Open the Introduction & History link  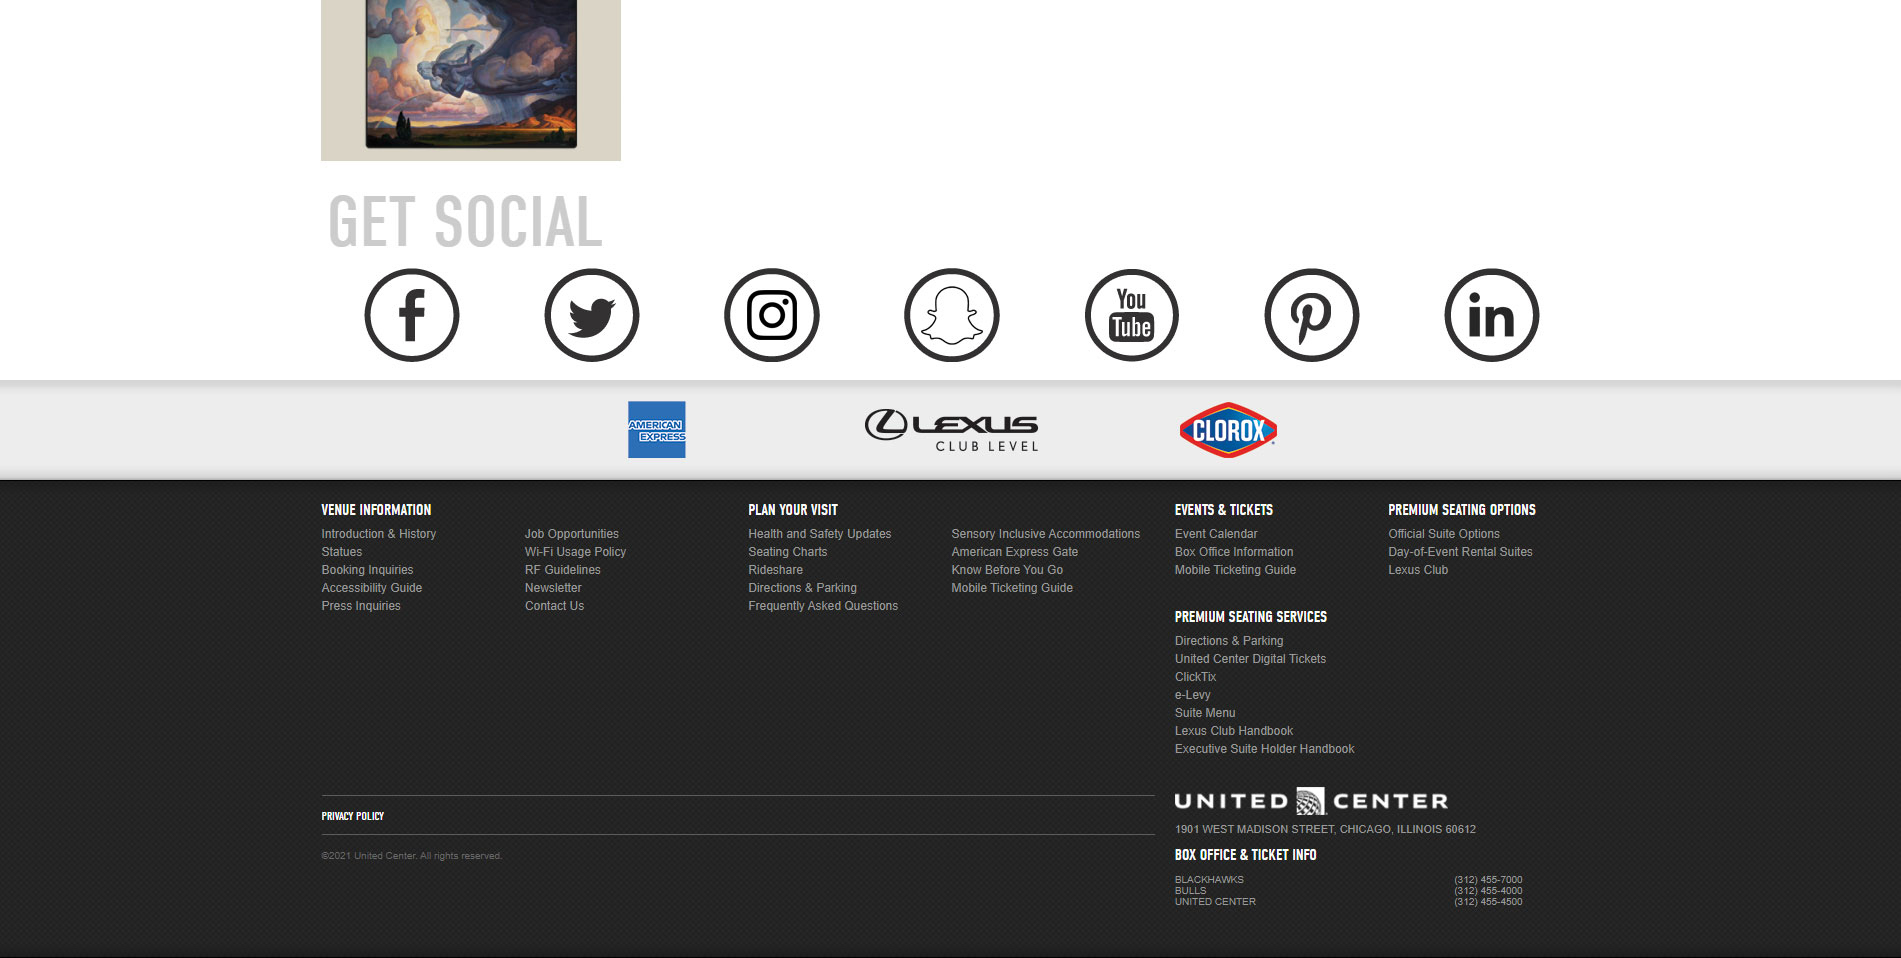point(379,534)
